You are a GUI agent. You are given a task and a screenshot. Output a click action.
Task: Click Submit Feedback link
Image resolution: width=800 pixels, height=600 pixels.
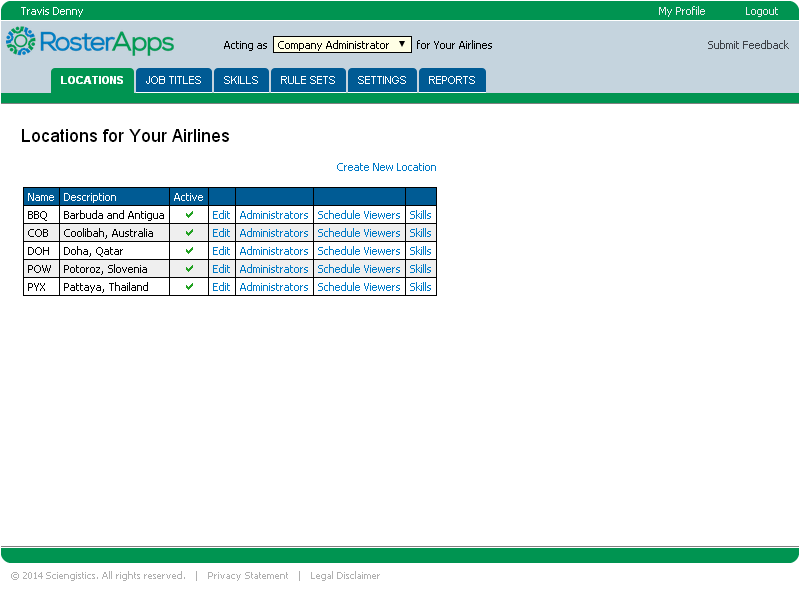[748, 45]
